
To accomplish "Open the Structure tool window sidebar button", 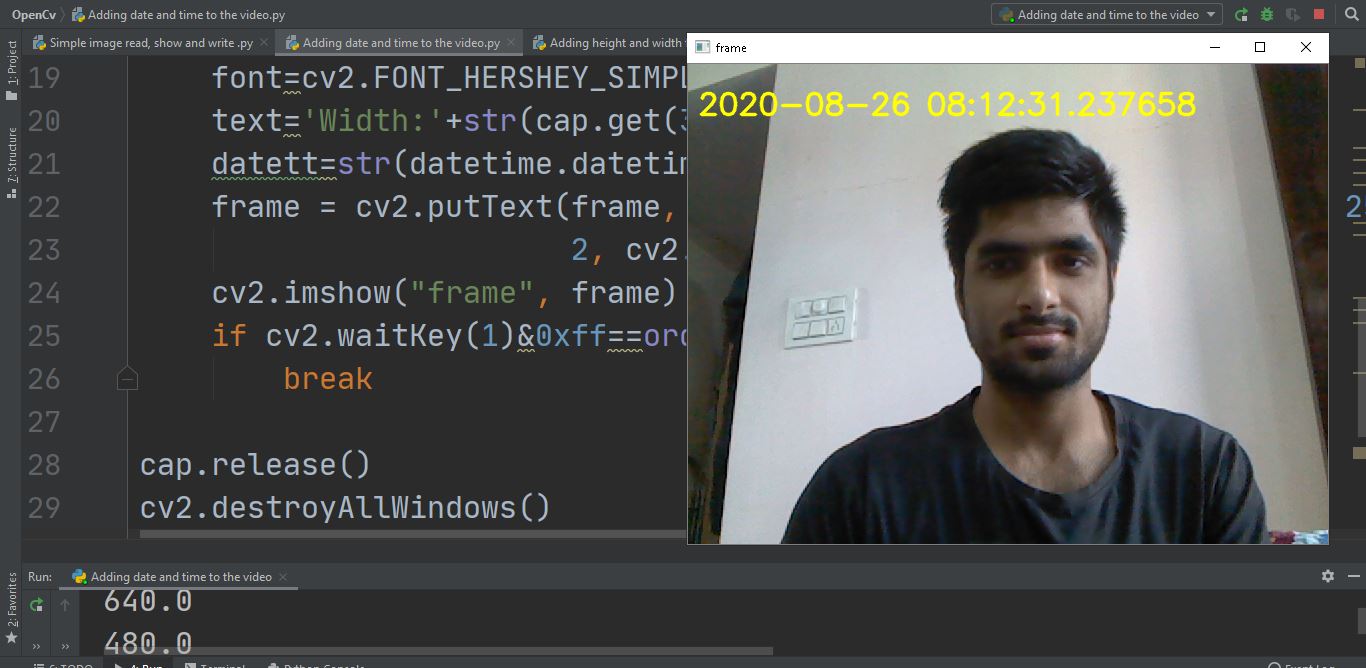I will tap(11, 162).
